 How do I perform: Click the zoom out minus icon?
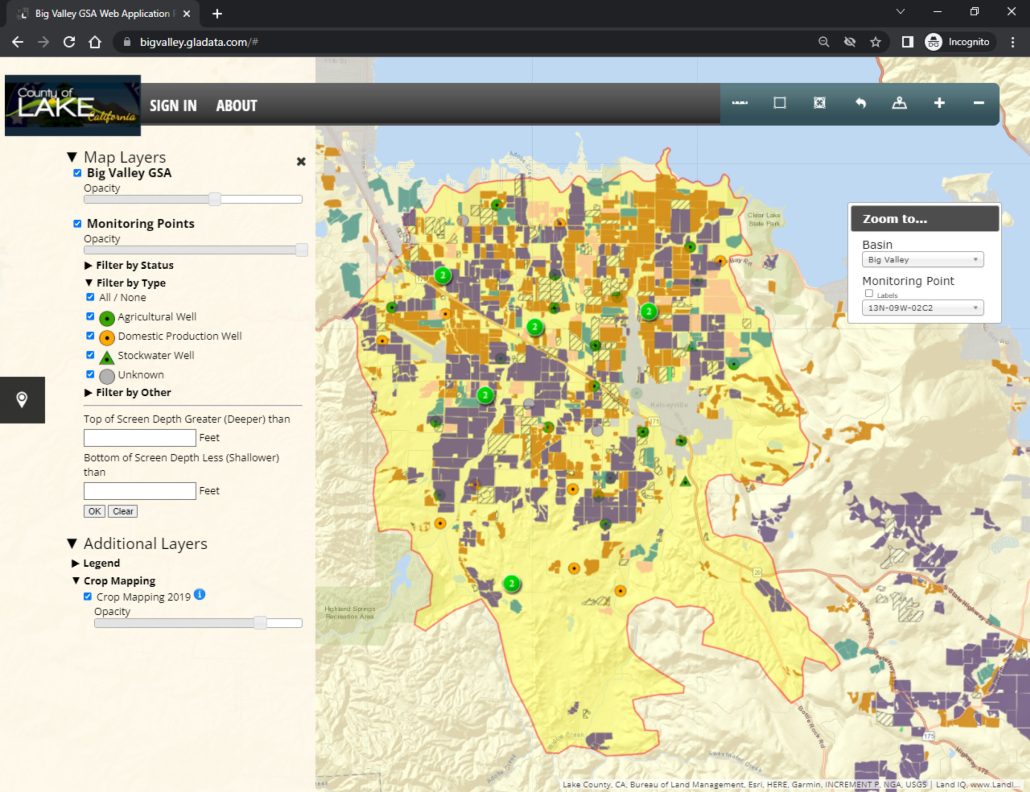[x=979, y=103]
